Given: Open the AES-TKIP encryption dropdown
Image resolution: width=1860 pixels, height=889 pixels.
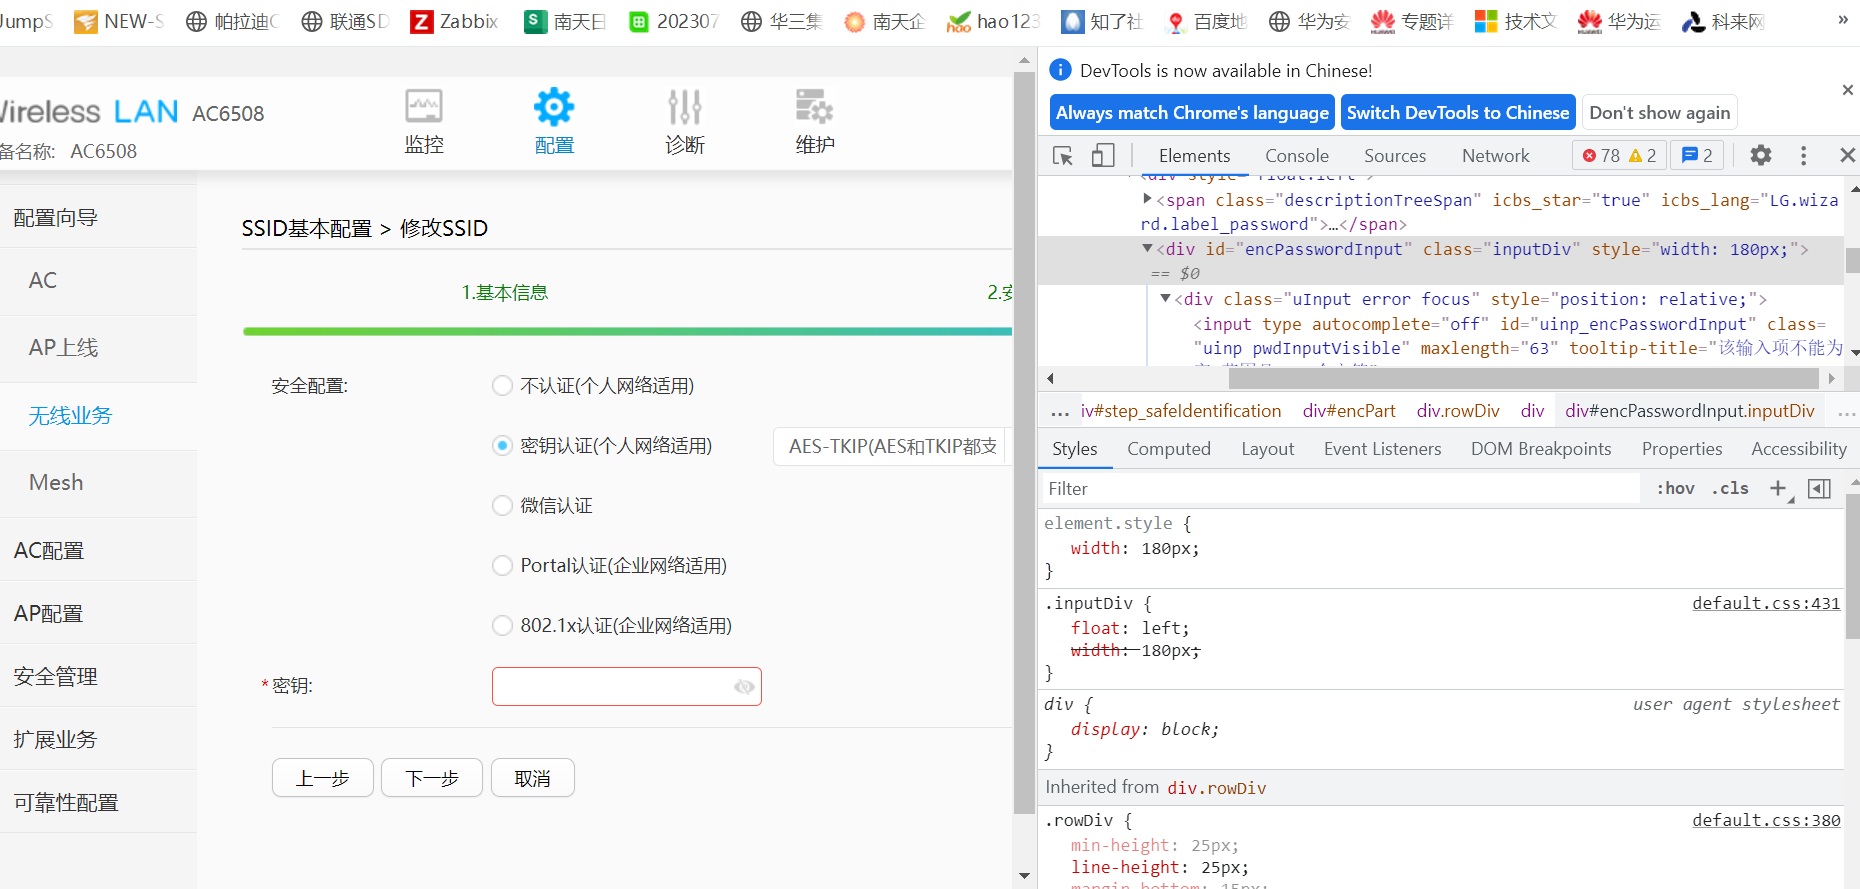Looking at the screenshot, I should [893, 446].
